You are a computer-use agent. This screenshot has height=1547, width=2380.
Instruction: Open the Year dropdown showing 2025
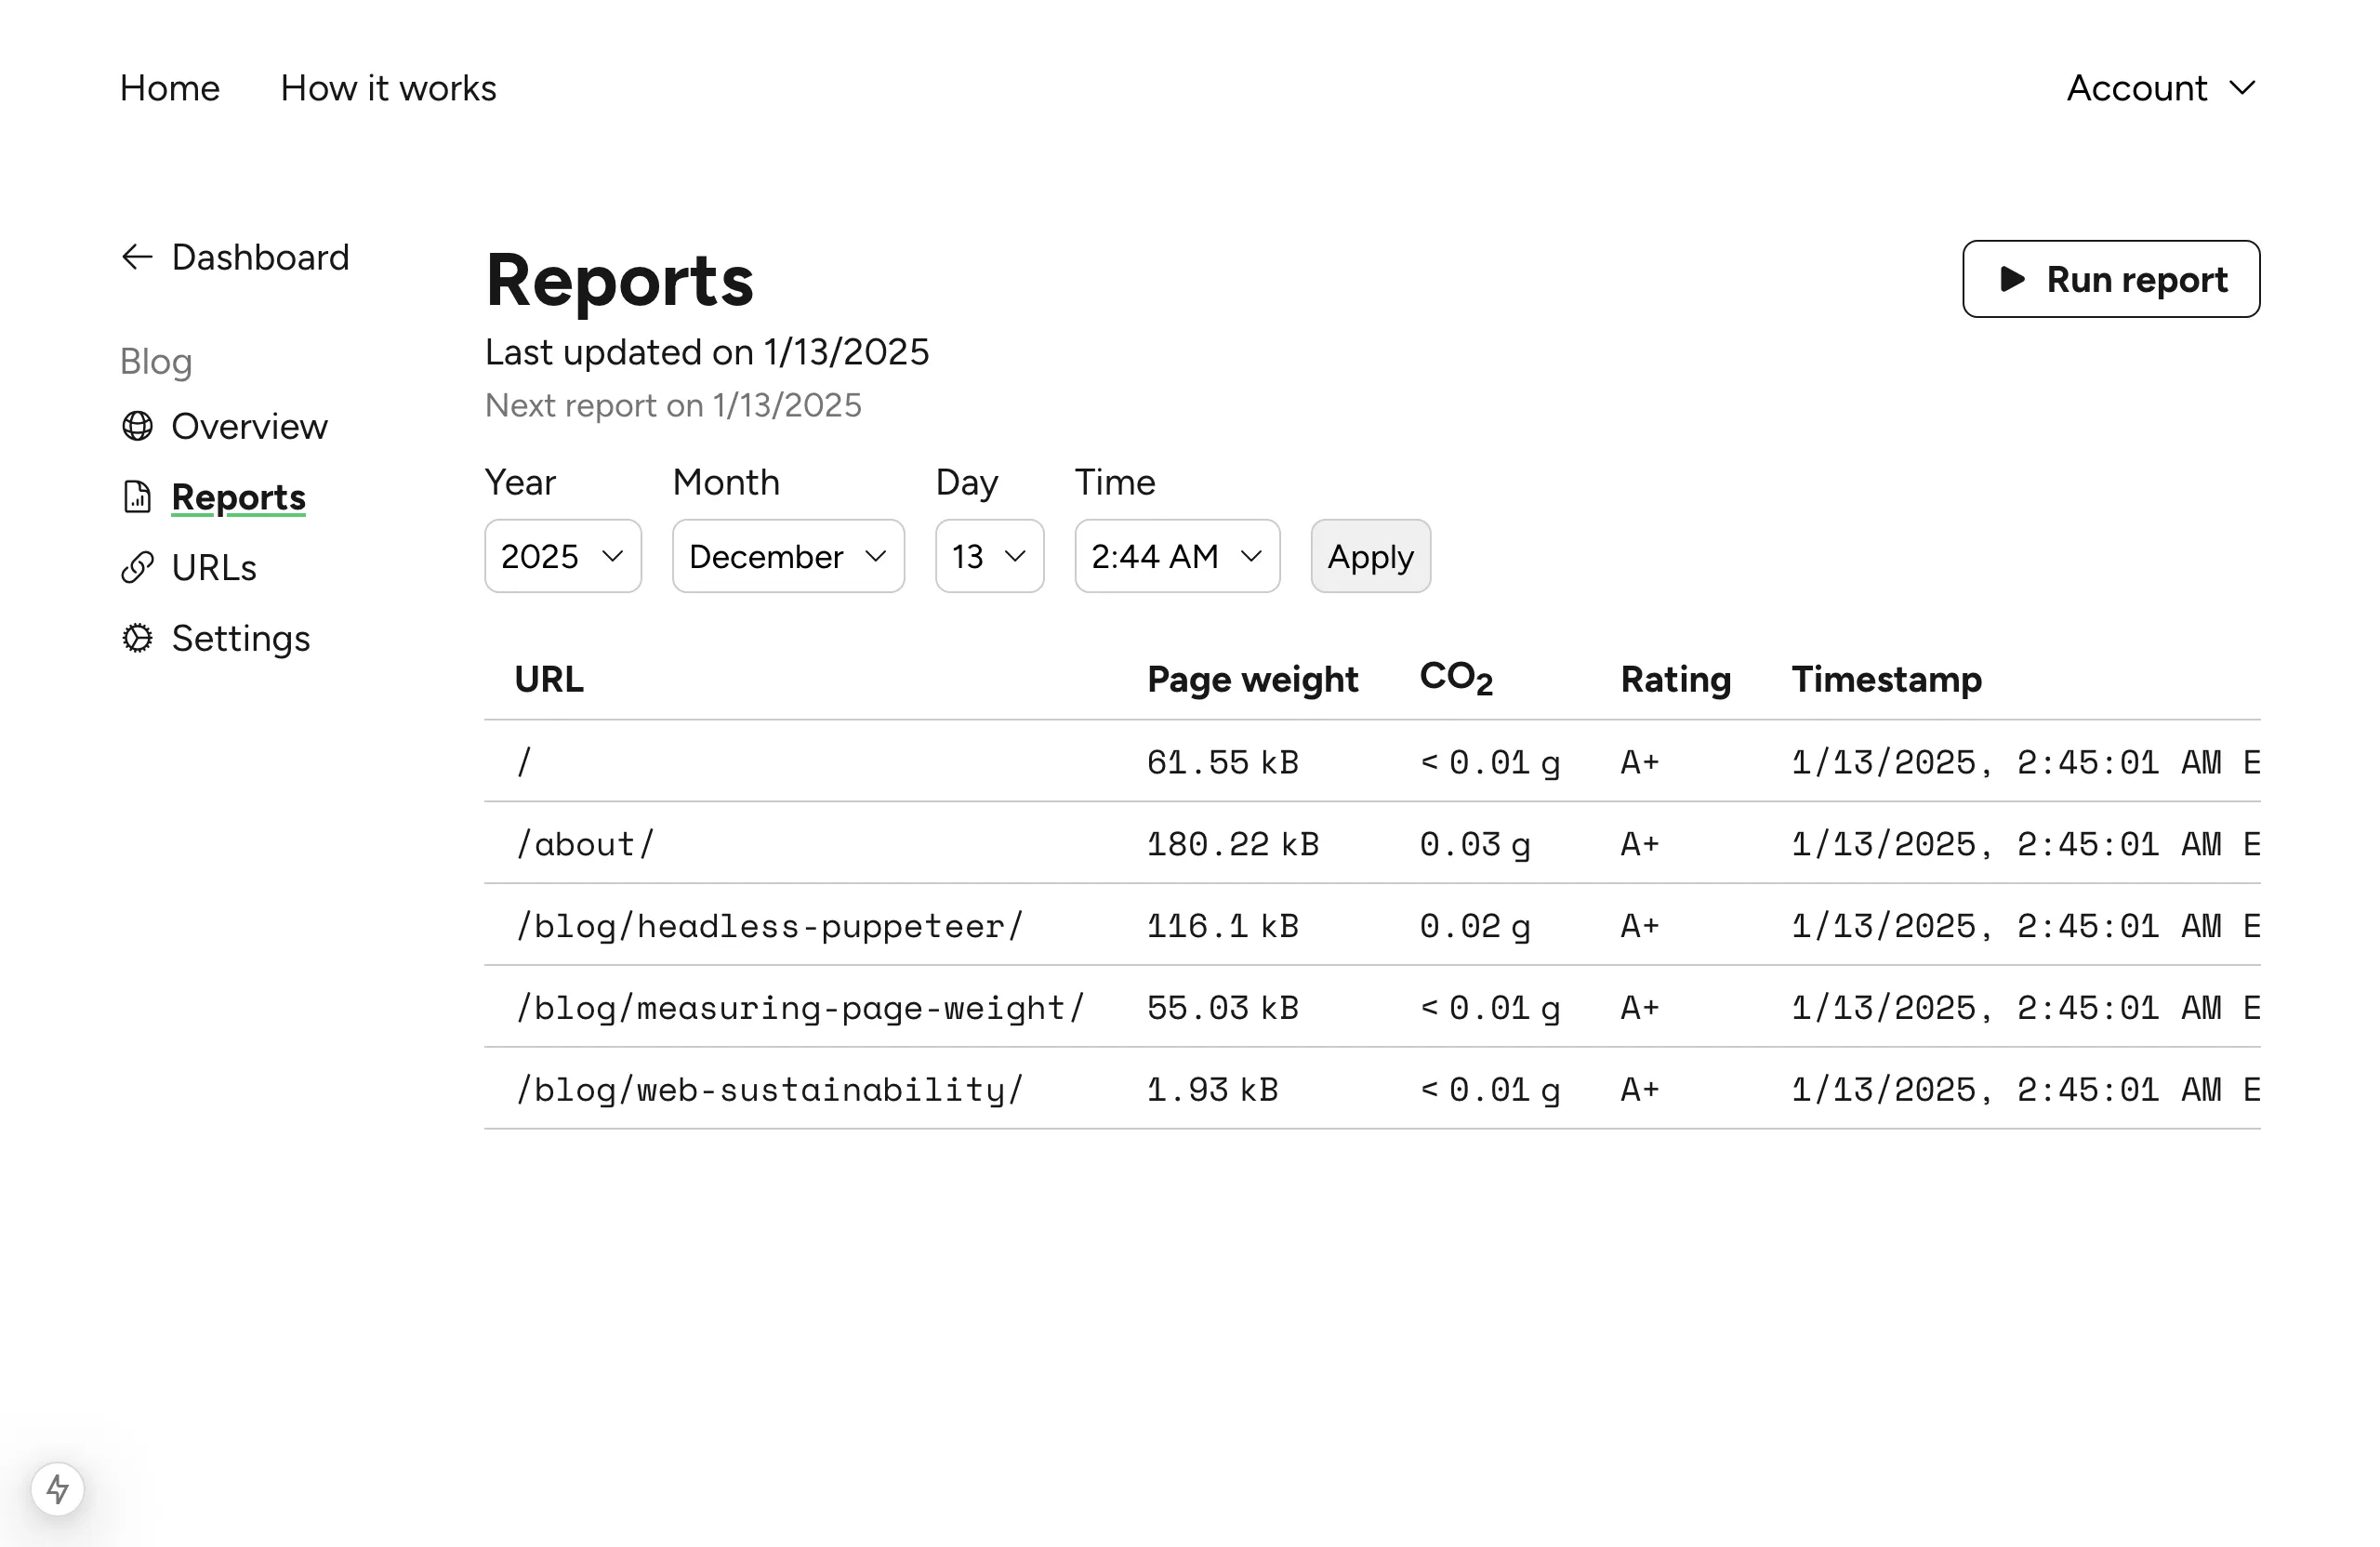562,556
